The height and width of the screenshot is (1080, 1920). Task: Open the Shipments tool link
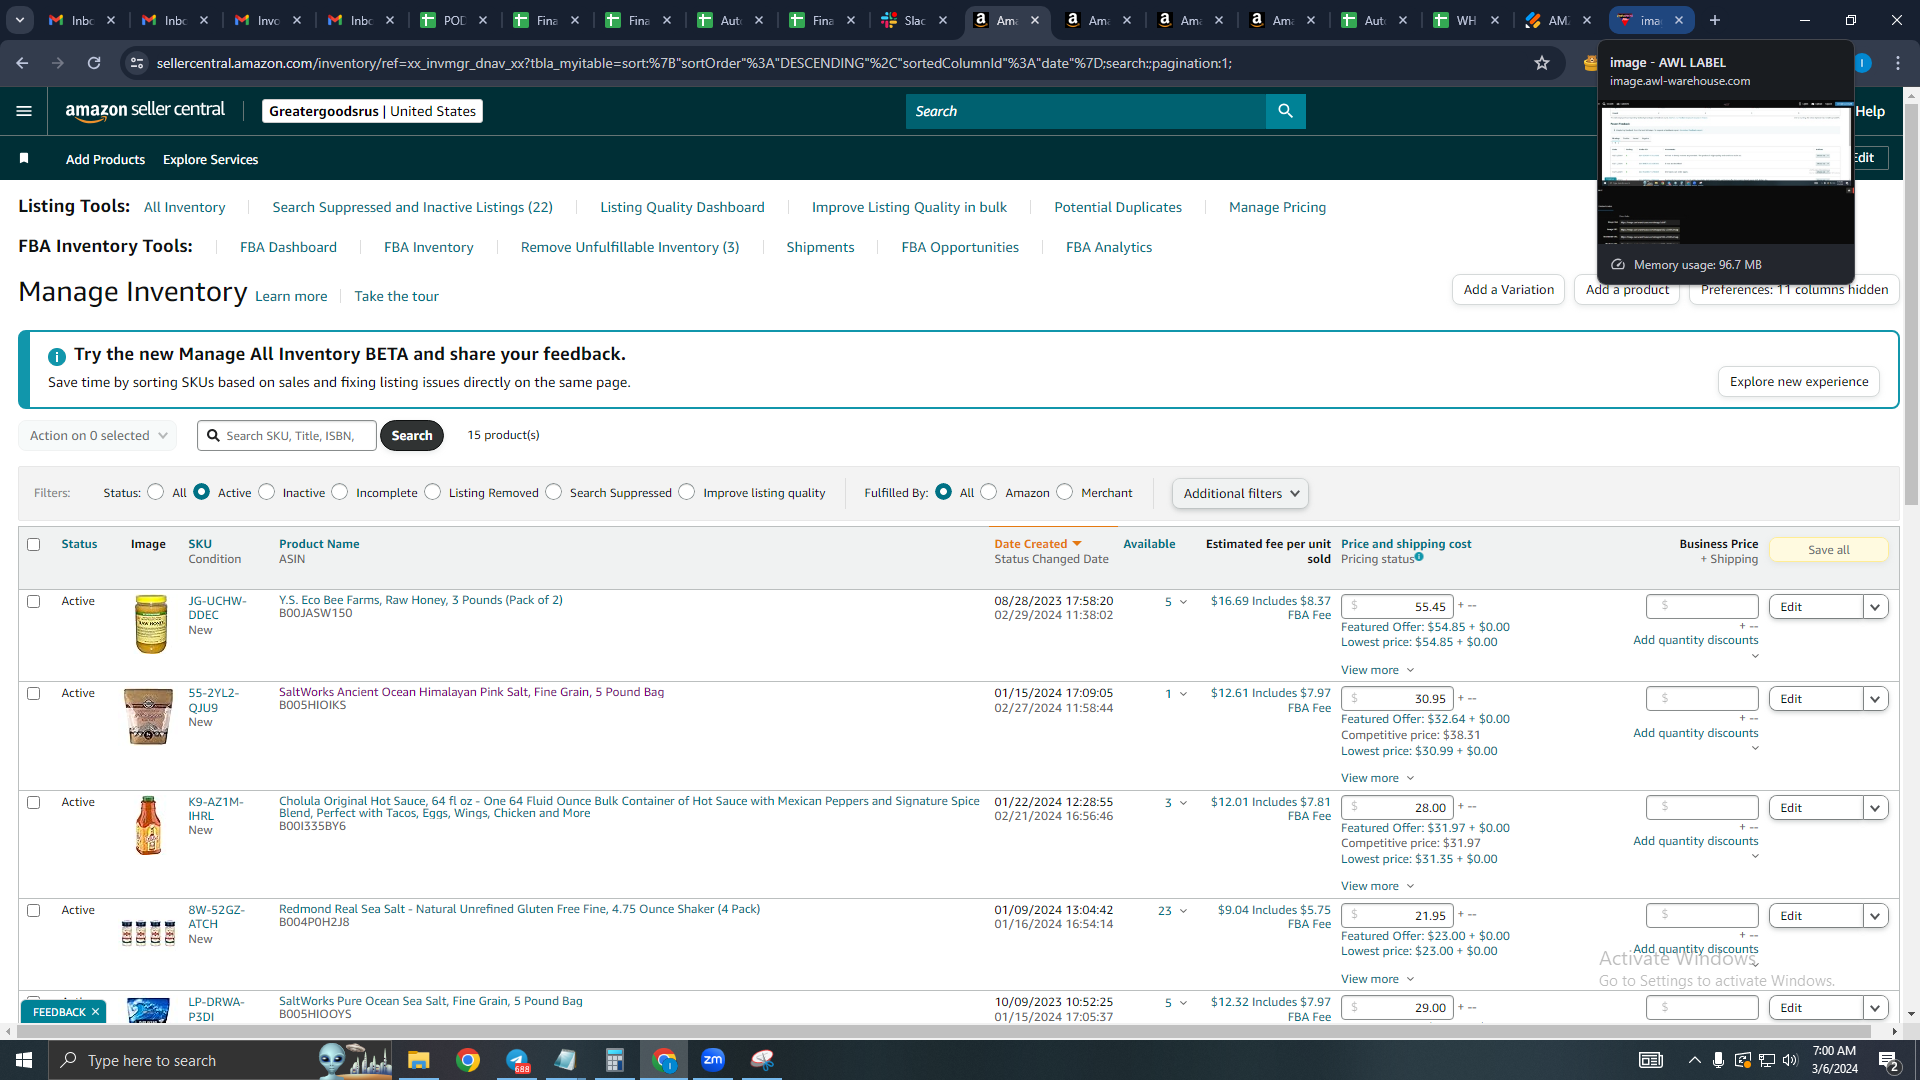pos(820,247)
